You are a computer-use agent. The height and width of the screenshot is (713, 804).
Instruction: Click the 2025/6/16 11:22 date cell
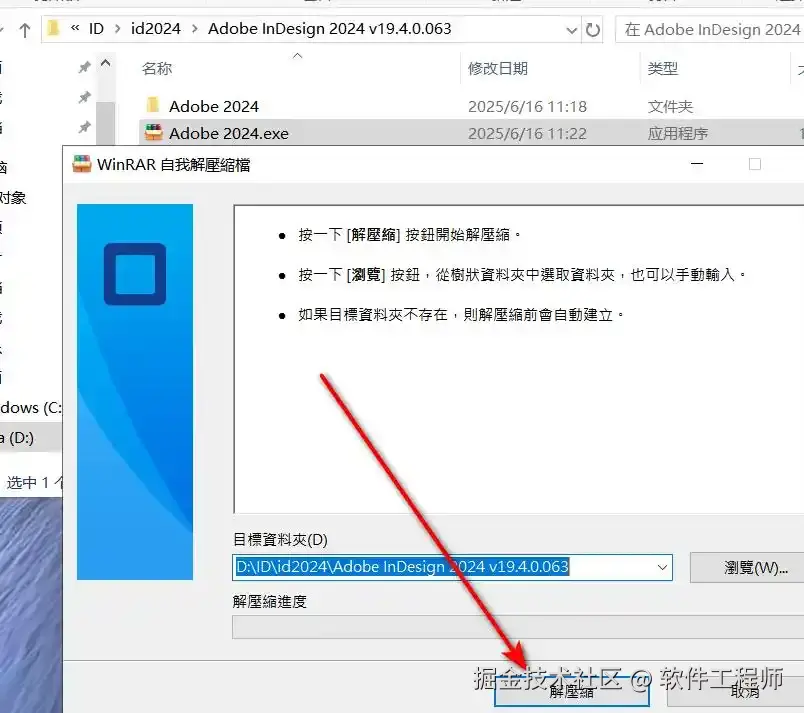click(x=527, y=133)
